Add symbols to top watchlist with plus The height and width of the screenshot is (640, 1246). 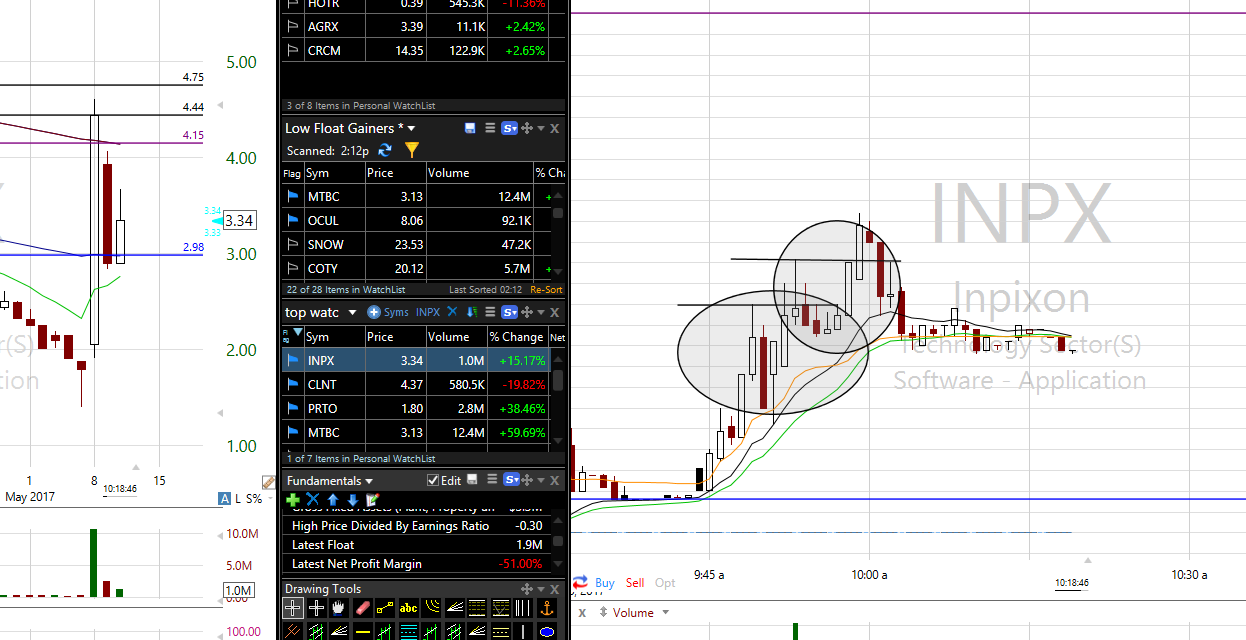point(374,312)
